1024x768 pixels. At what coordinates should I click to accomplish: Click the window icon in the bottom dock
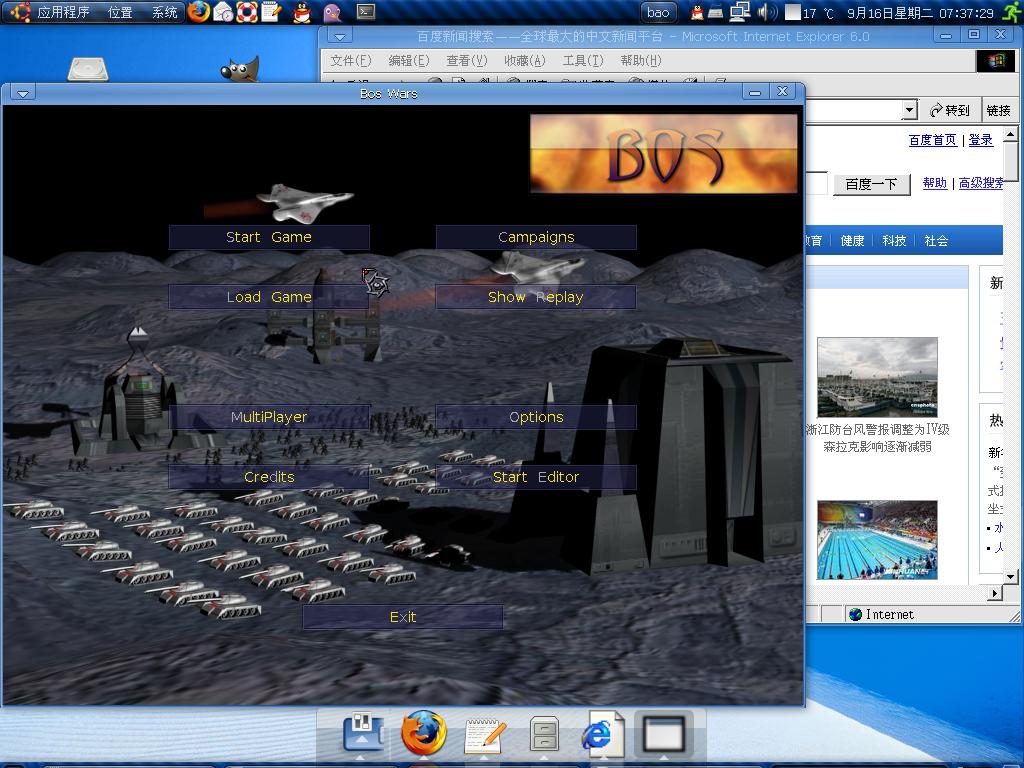pyautogui.click(x=664, y=733)
